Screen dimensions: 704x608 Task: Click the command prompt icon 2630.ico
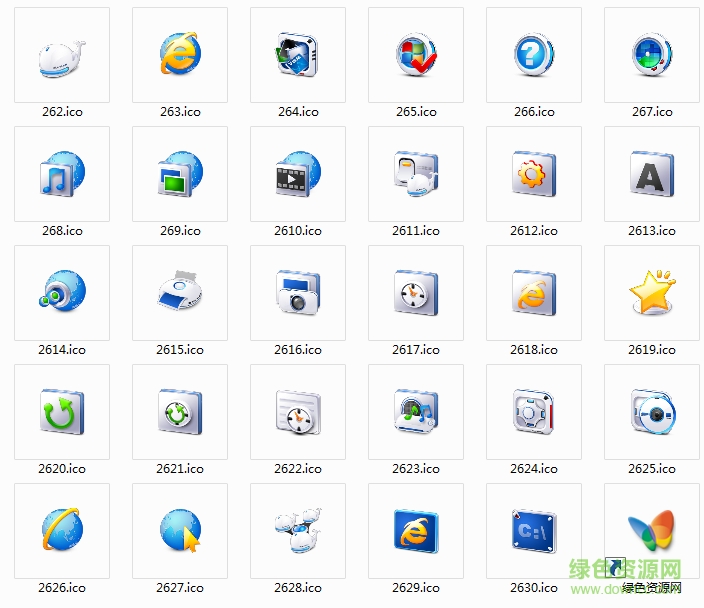[x=534, y=530]
